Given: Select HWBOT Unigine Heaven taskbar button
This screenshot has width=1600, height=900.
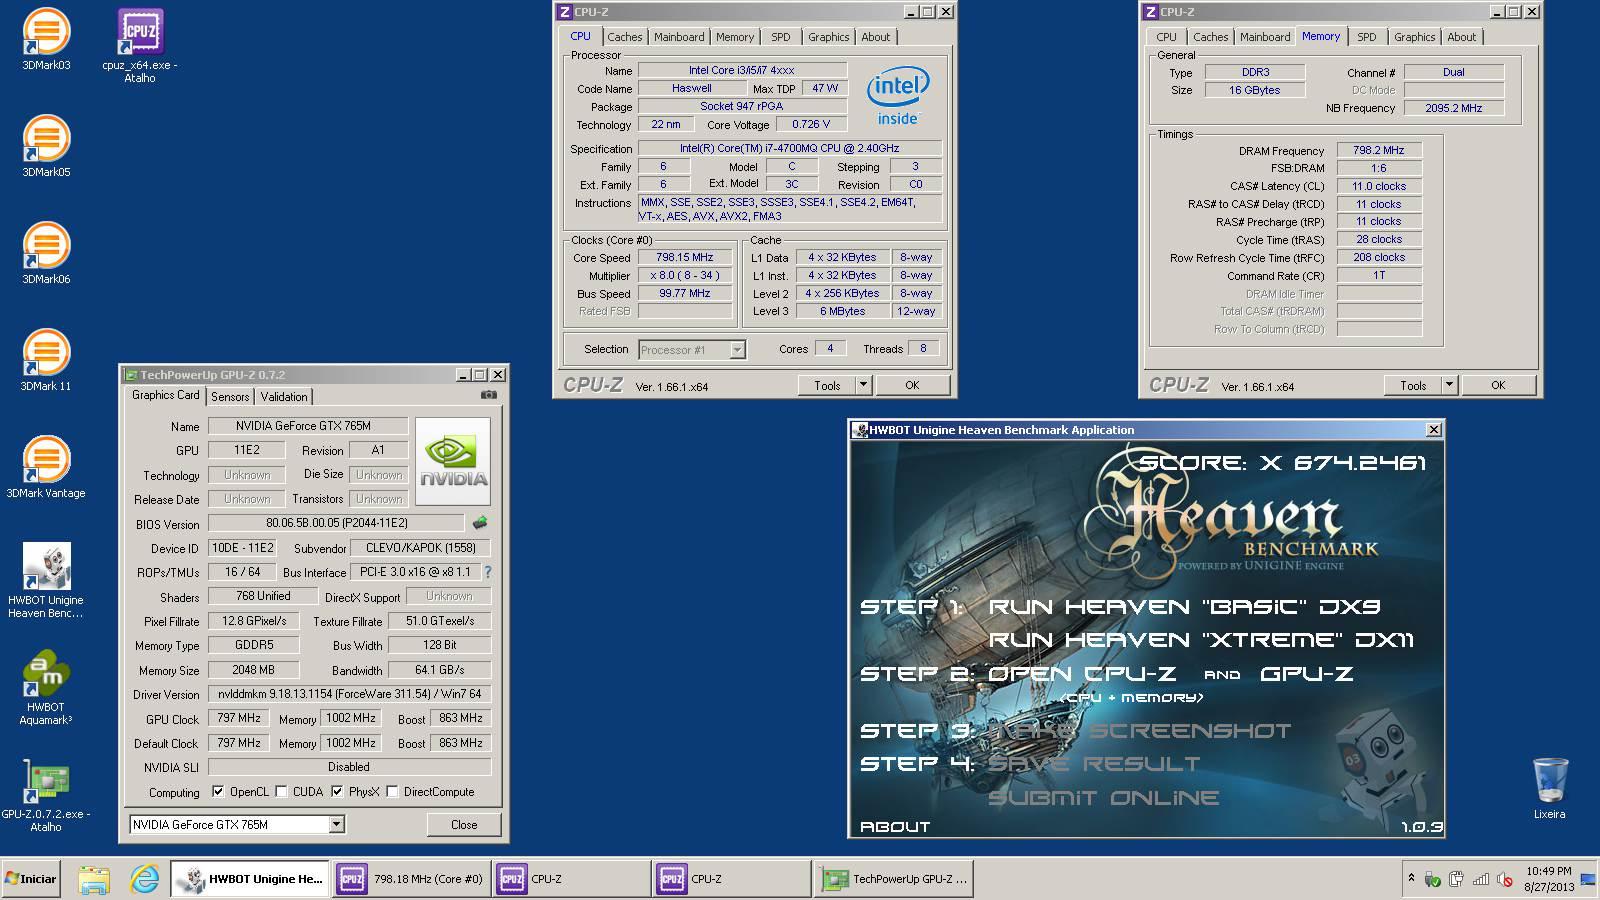Looking at the screenshot, I should (x=250, y=879).
